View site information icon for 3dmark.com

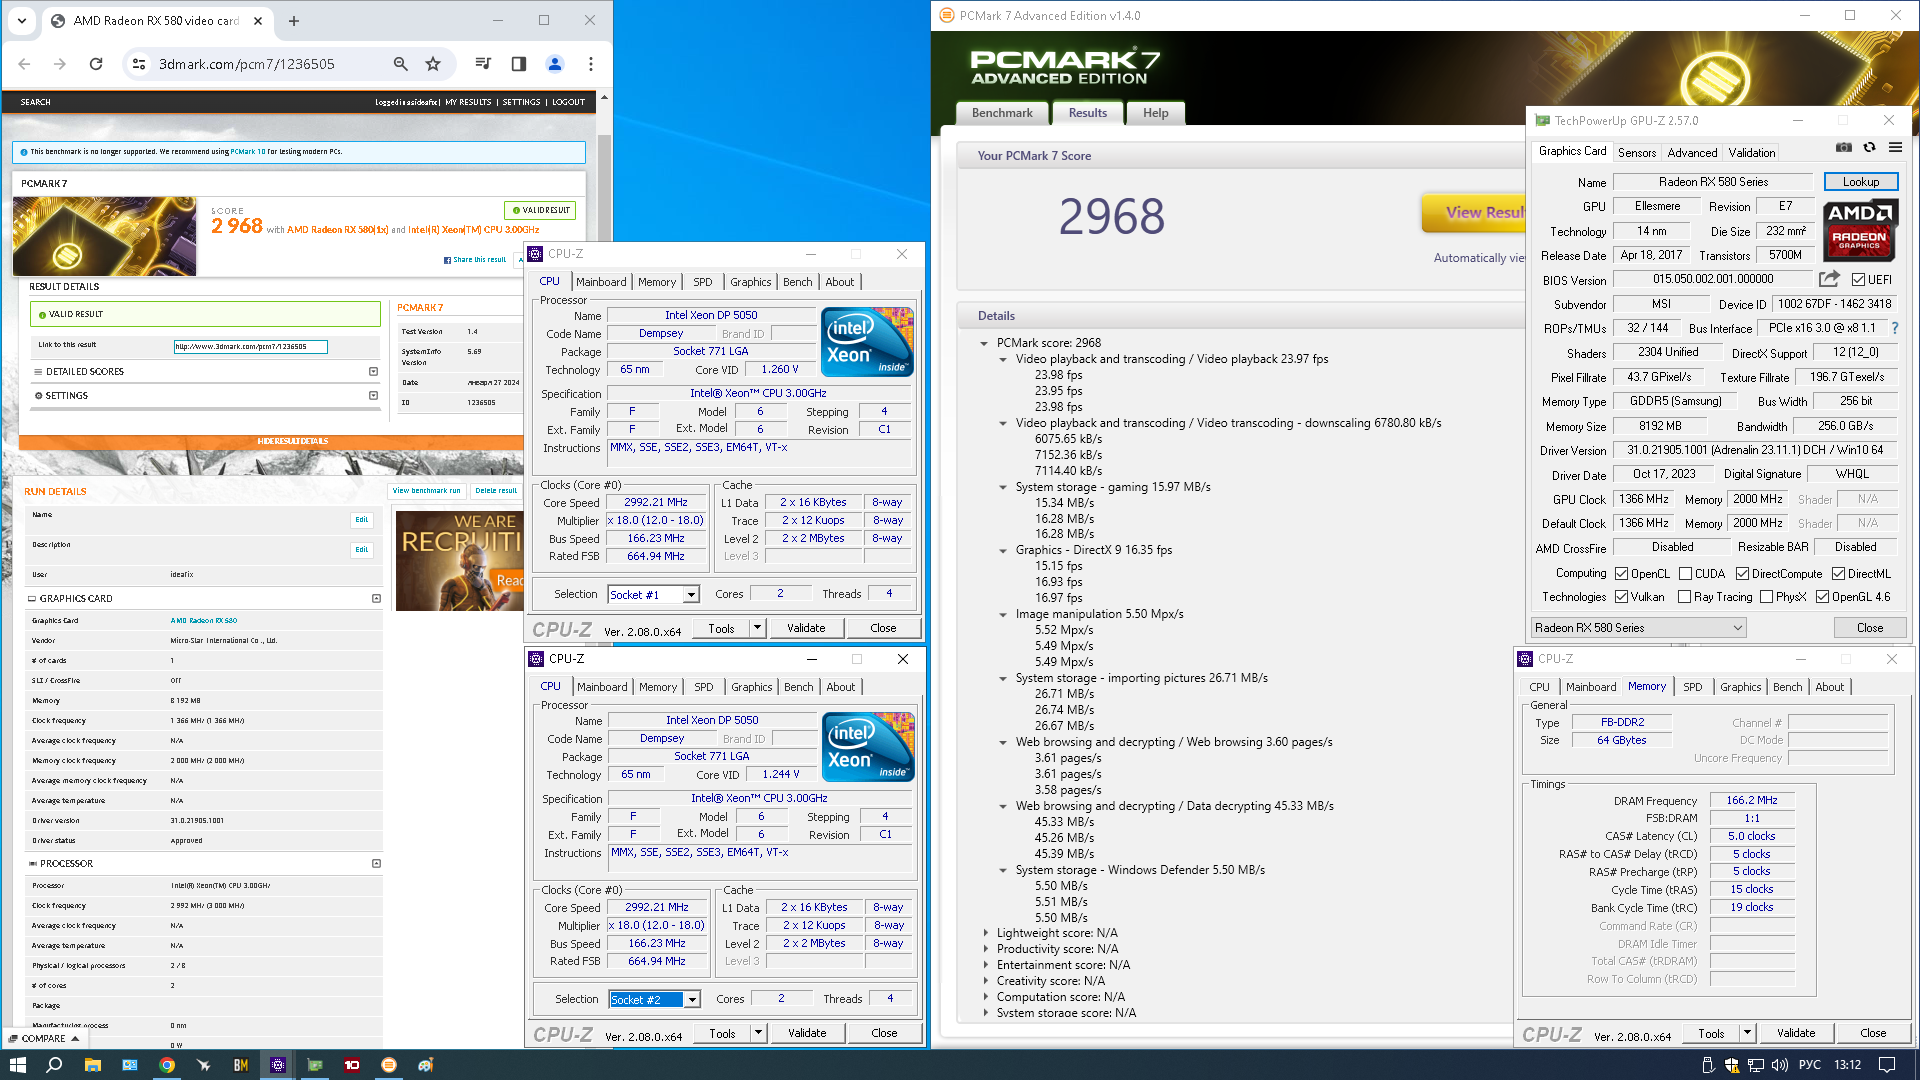(140, 64)
